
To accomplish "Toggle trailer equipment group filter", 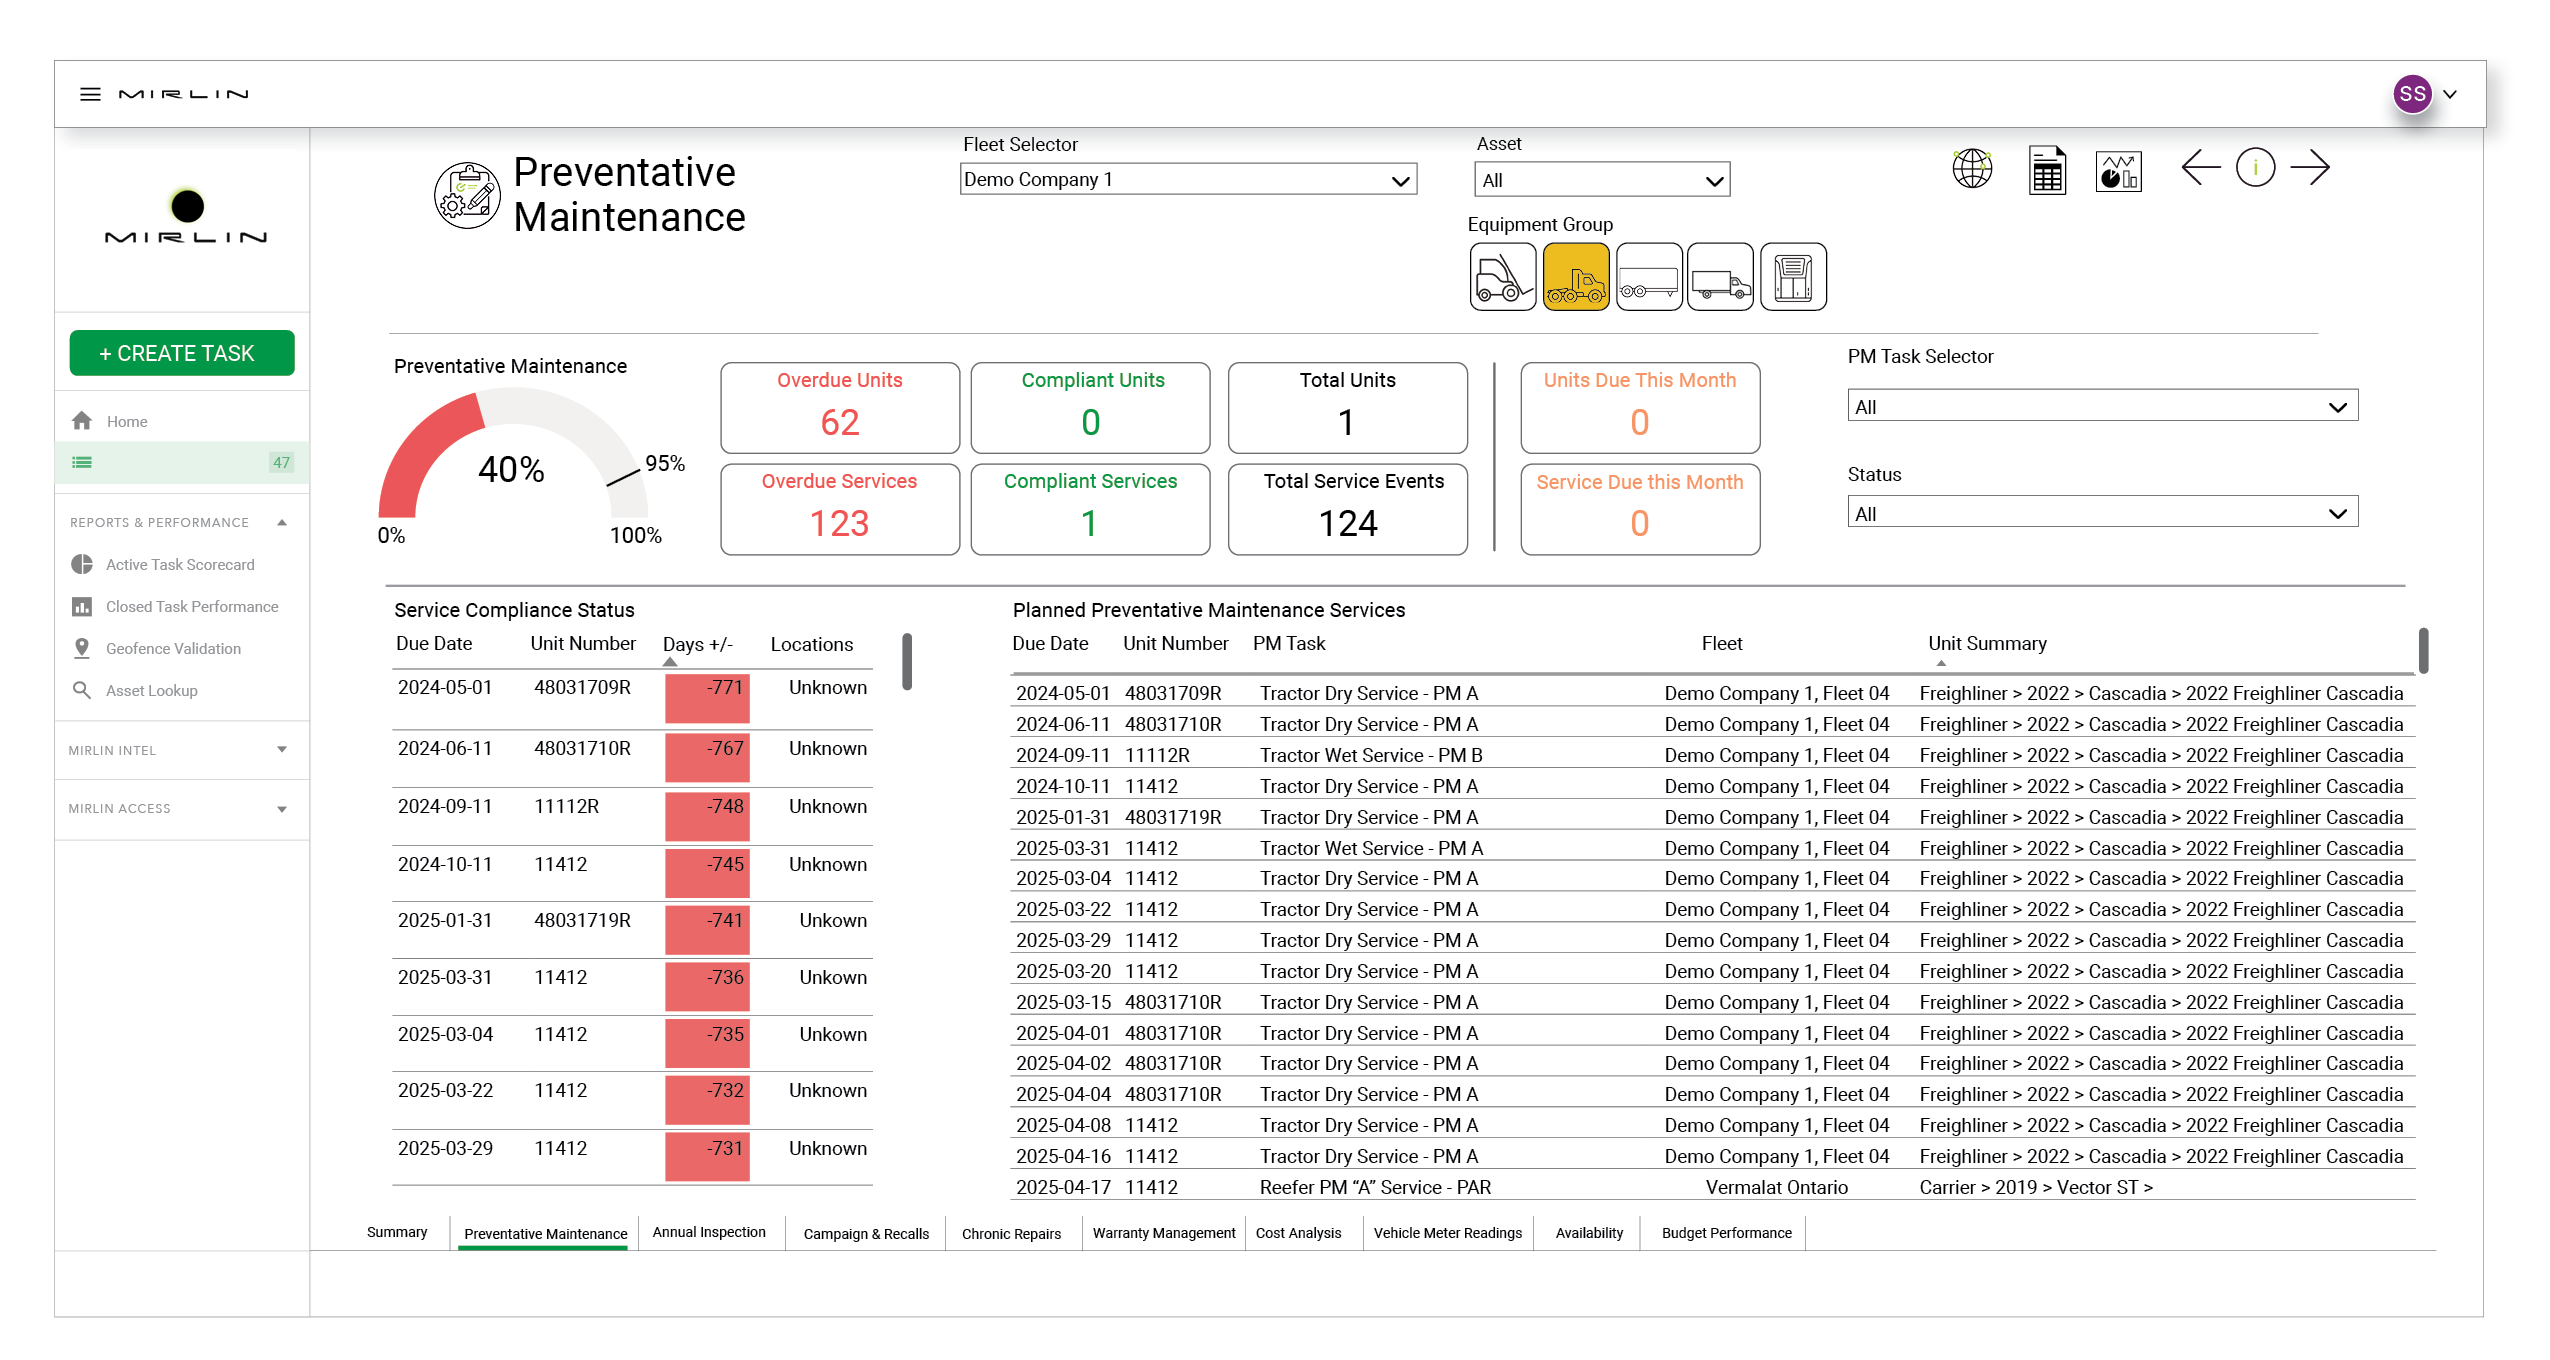I will pyautogui.click(x=1648, y=277).
